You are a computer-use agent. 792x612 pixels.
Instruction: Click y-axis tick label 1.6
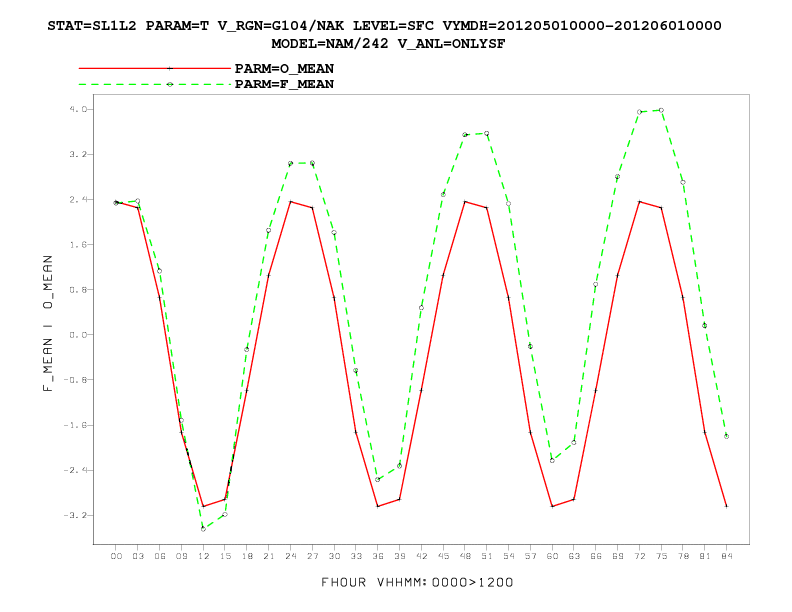tap(77, 244)
